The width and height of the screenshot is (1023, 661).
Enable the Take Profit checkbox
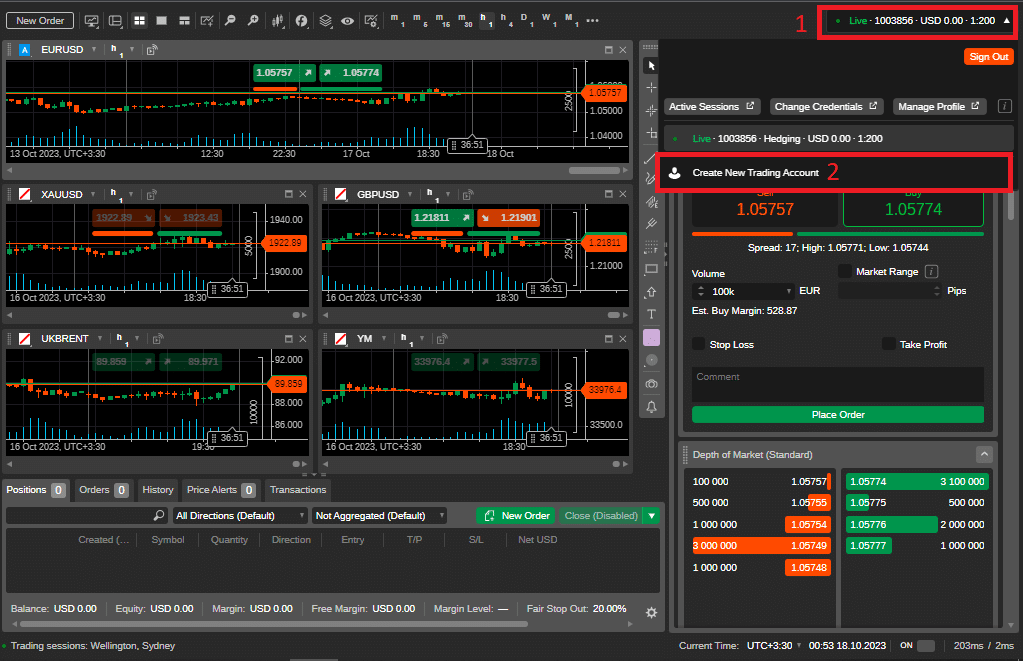[x=889, y=345]
